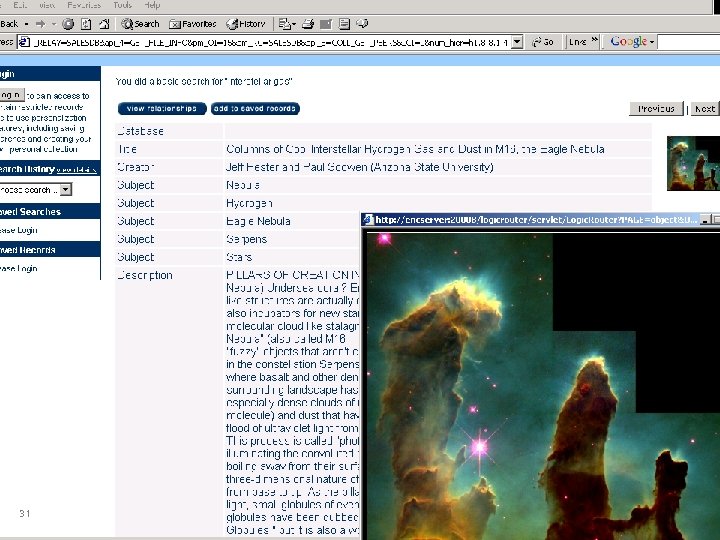
Task: Click the View relationships button
Action: (162, 108)
